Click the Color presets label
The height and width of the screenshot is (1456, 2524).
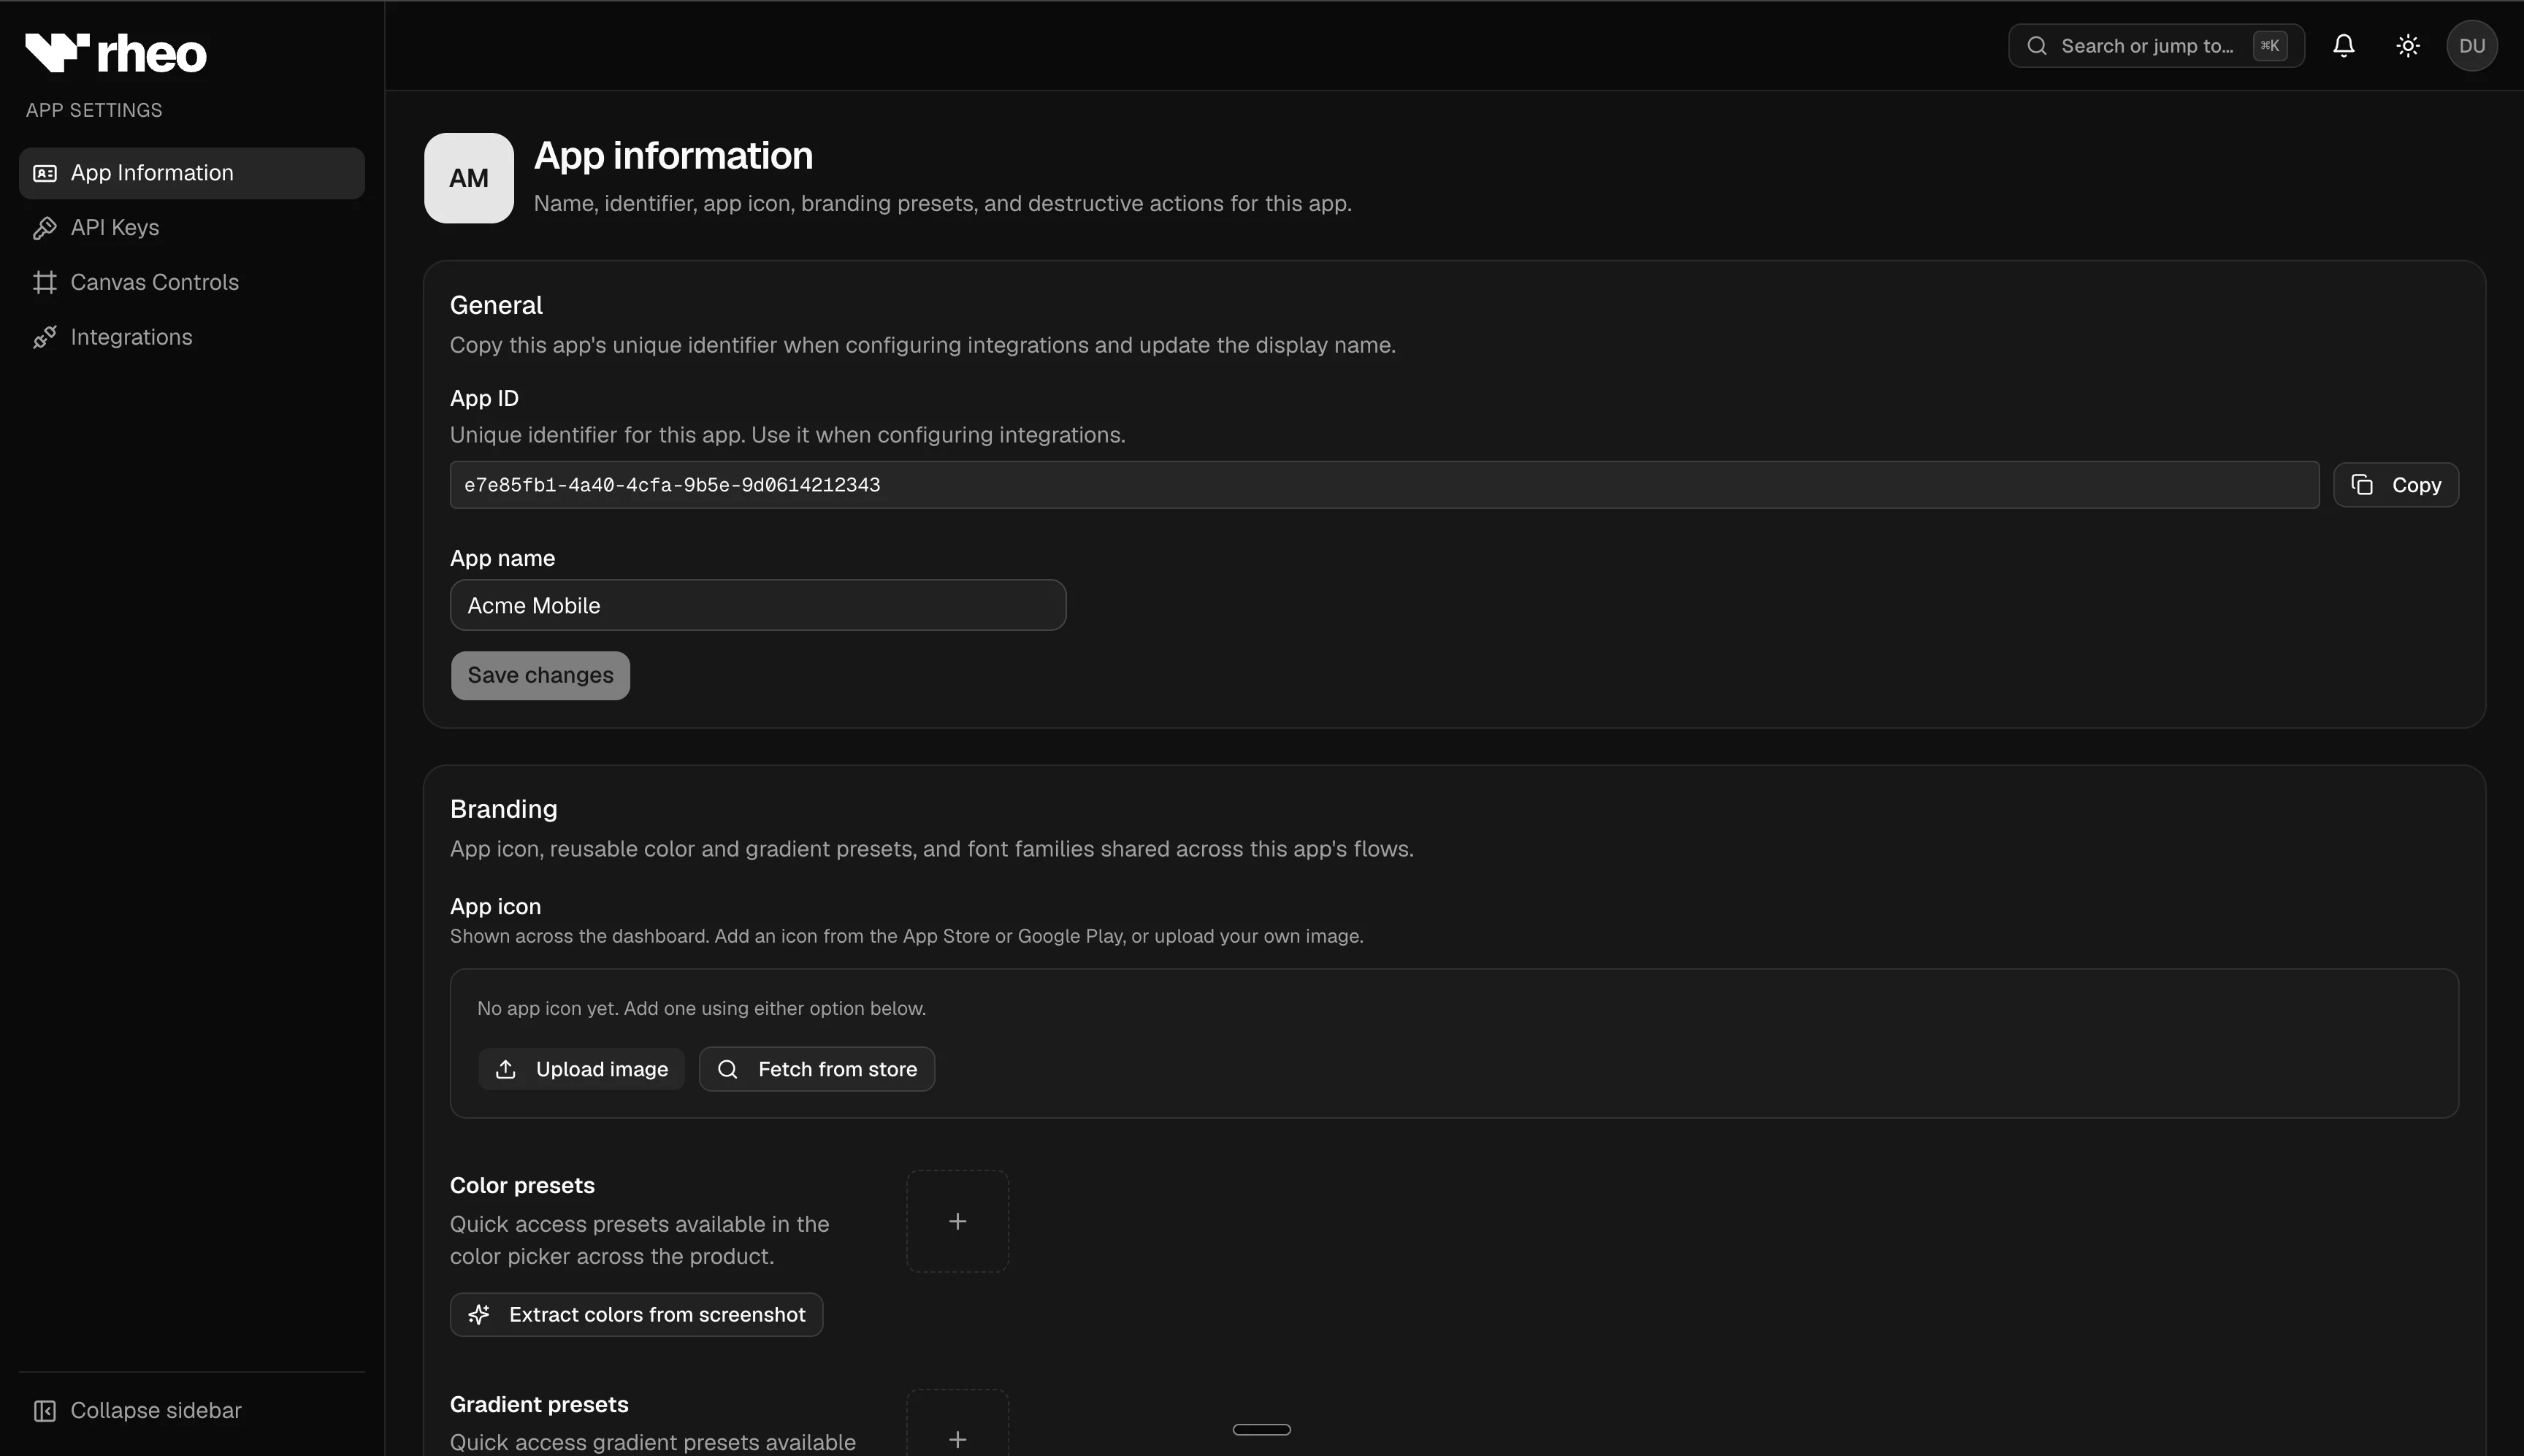[522, 1185]
